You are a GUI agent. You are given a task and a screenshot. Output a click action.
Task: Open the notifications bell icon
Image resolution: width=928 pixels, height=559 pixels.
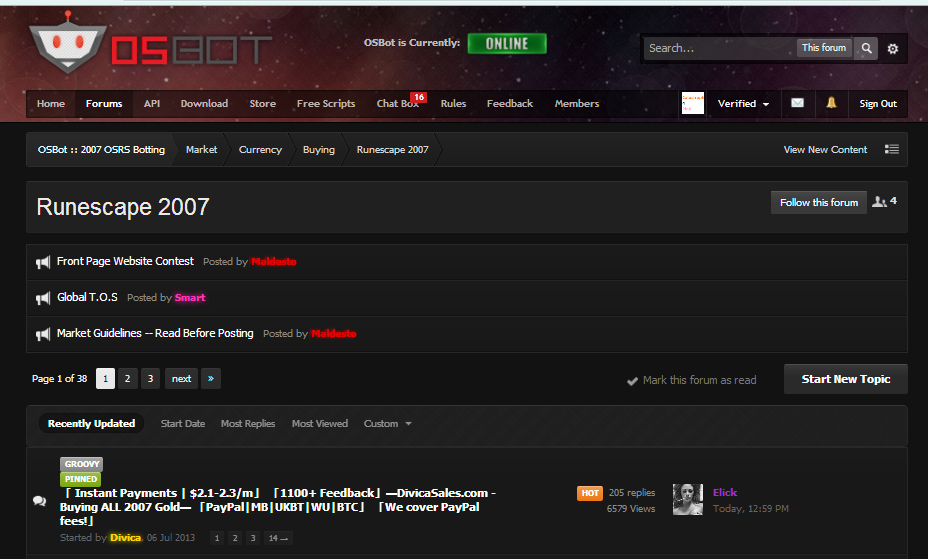coord(832,103)
